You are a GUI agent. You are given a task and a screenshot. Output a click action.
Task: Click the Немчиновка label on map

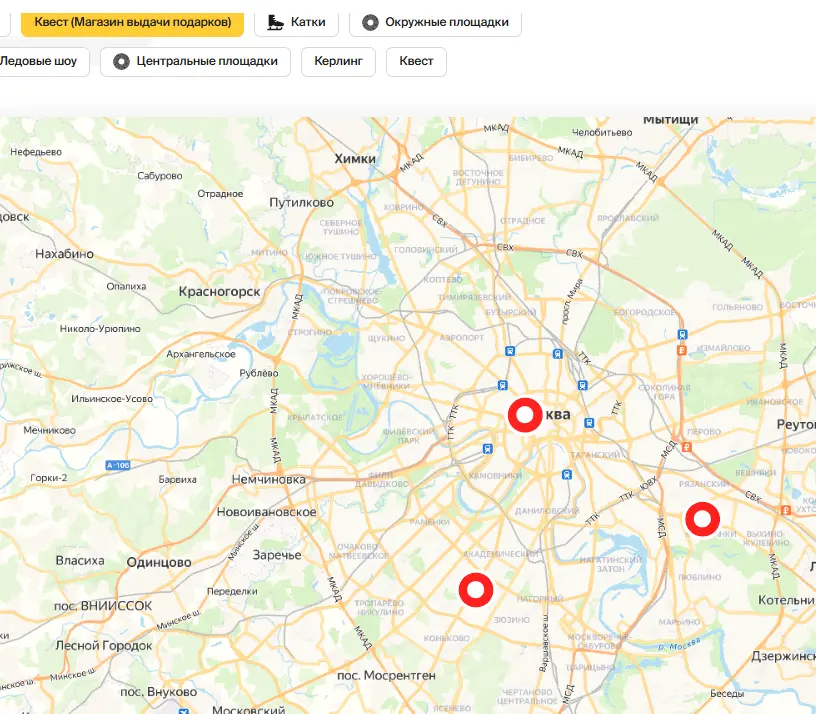(x=269, y=479)
